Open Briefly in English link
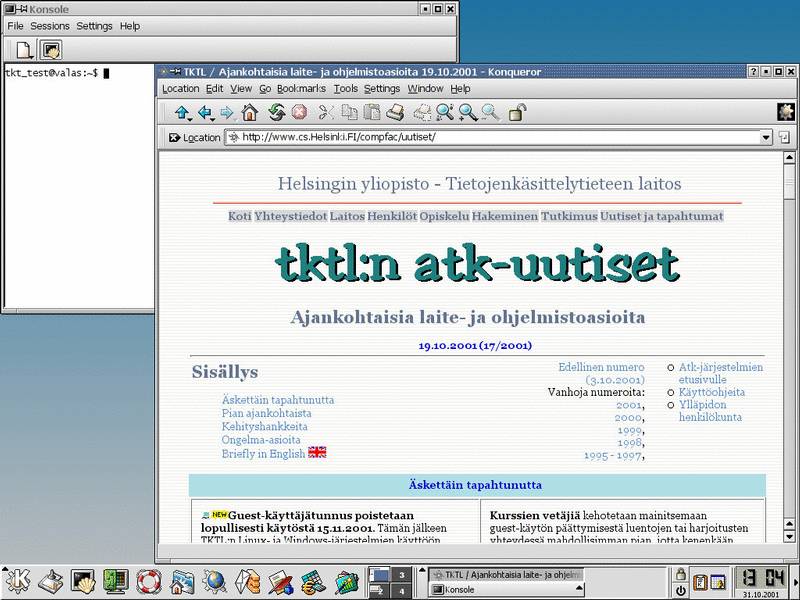 pos(263,454)
